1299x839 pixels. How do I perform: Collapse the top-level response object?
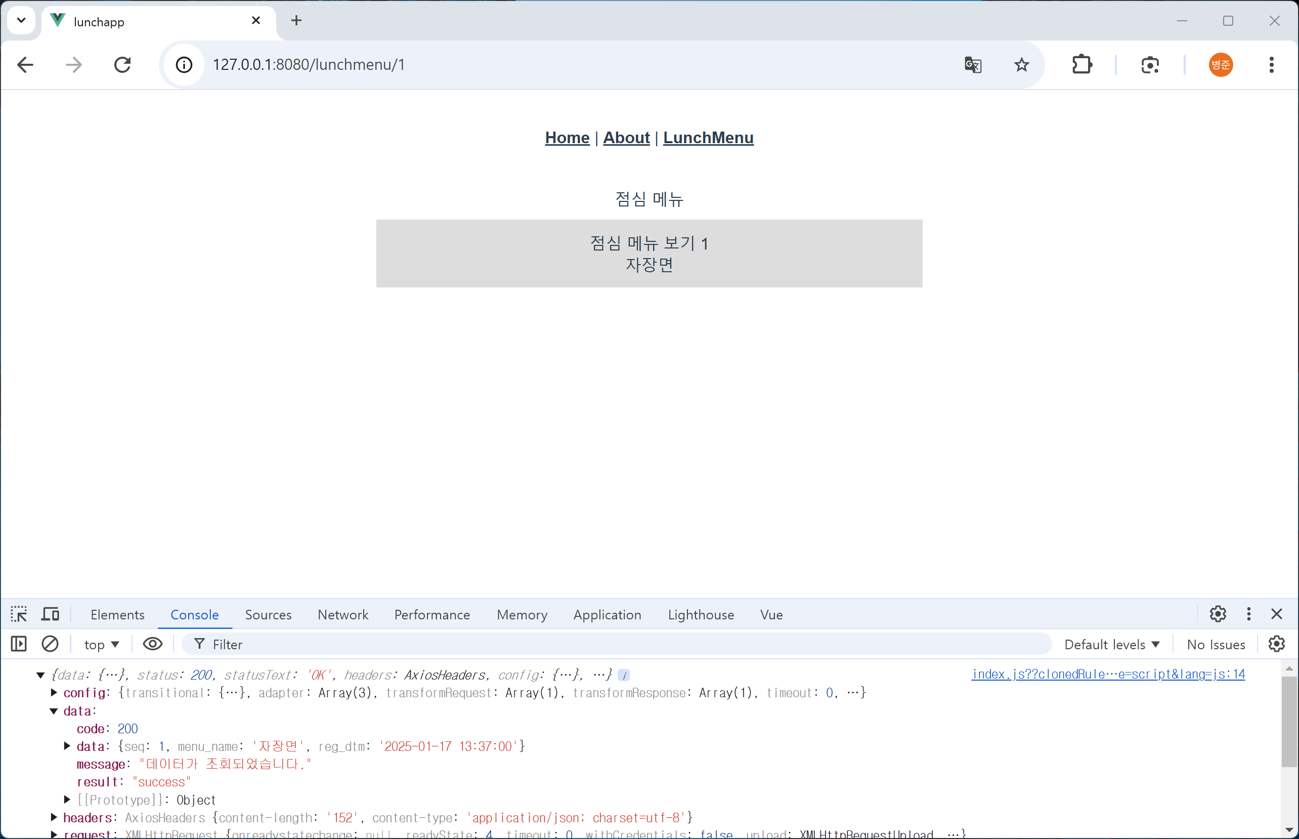[41, 675]
